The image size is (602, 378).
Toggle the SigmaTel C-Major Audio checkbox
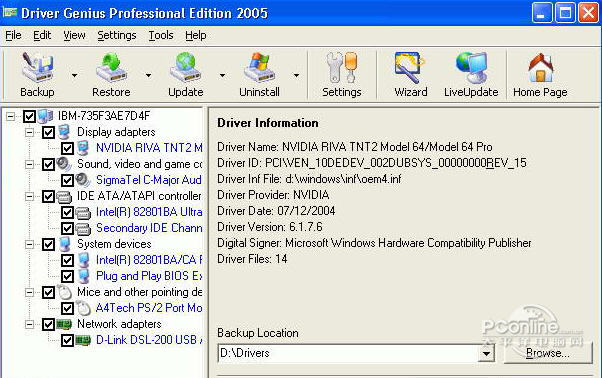67,180
